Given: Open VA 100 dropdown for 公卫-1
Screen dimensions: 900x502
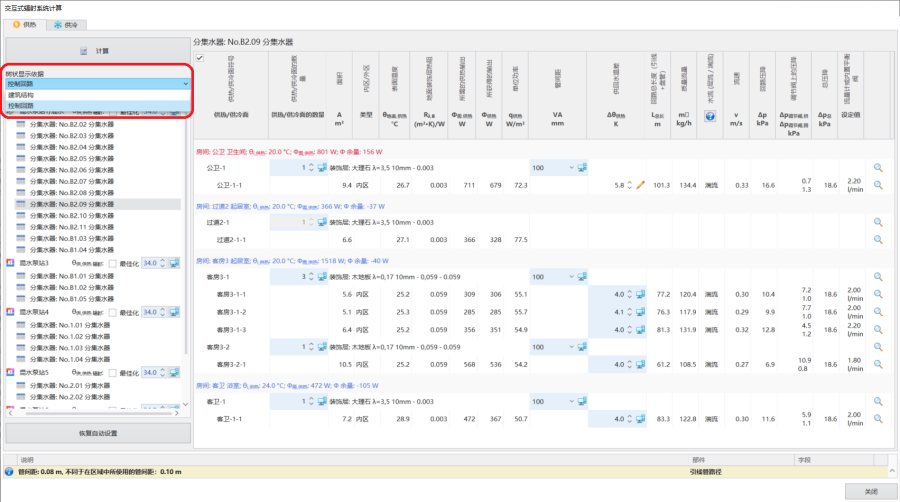Looking at the screenshot, I should tap(571, 168).
